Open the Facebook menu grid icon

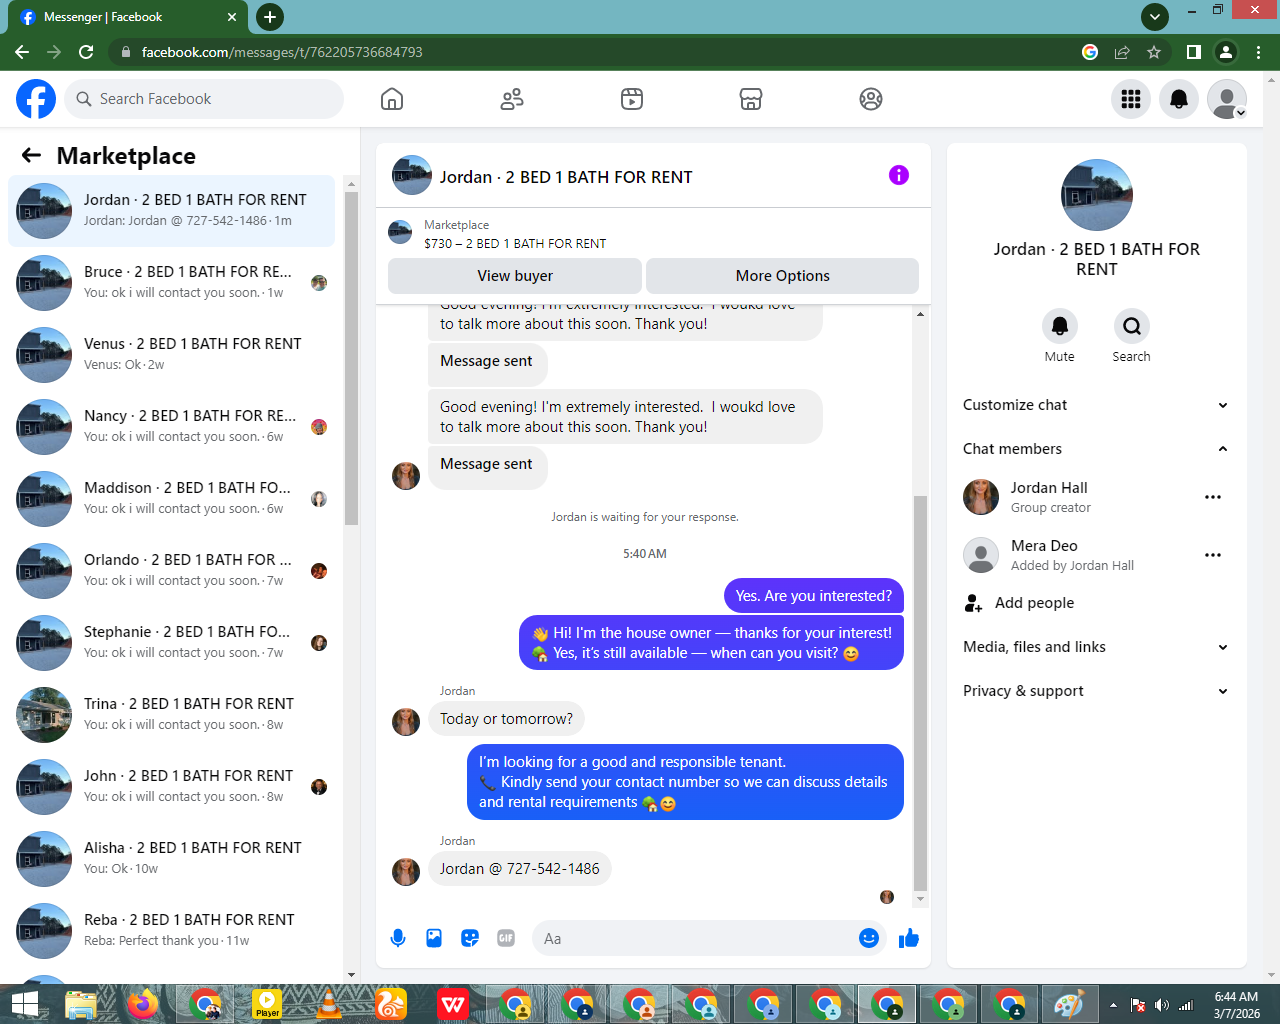point(1131,99)
